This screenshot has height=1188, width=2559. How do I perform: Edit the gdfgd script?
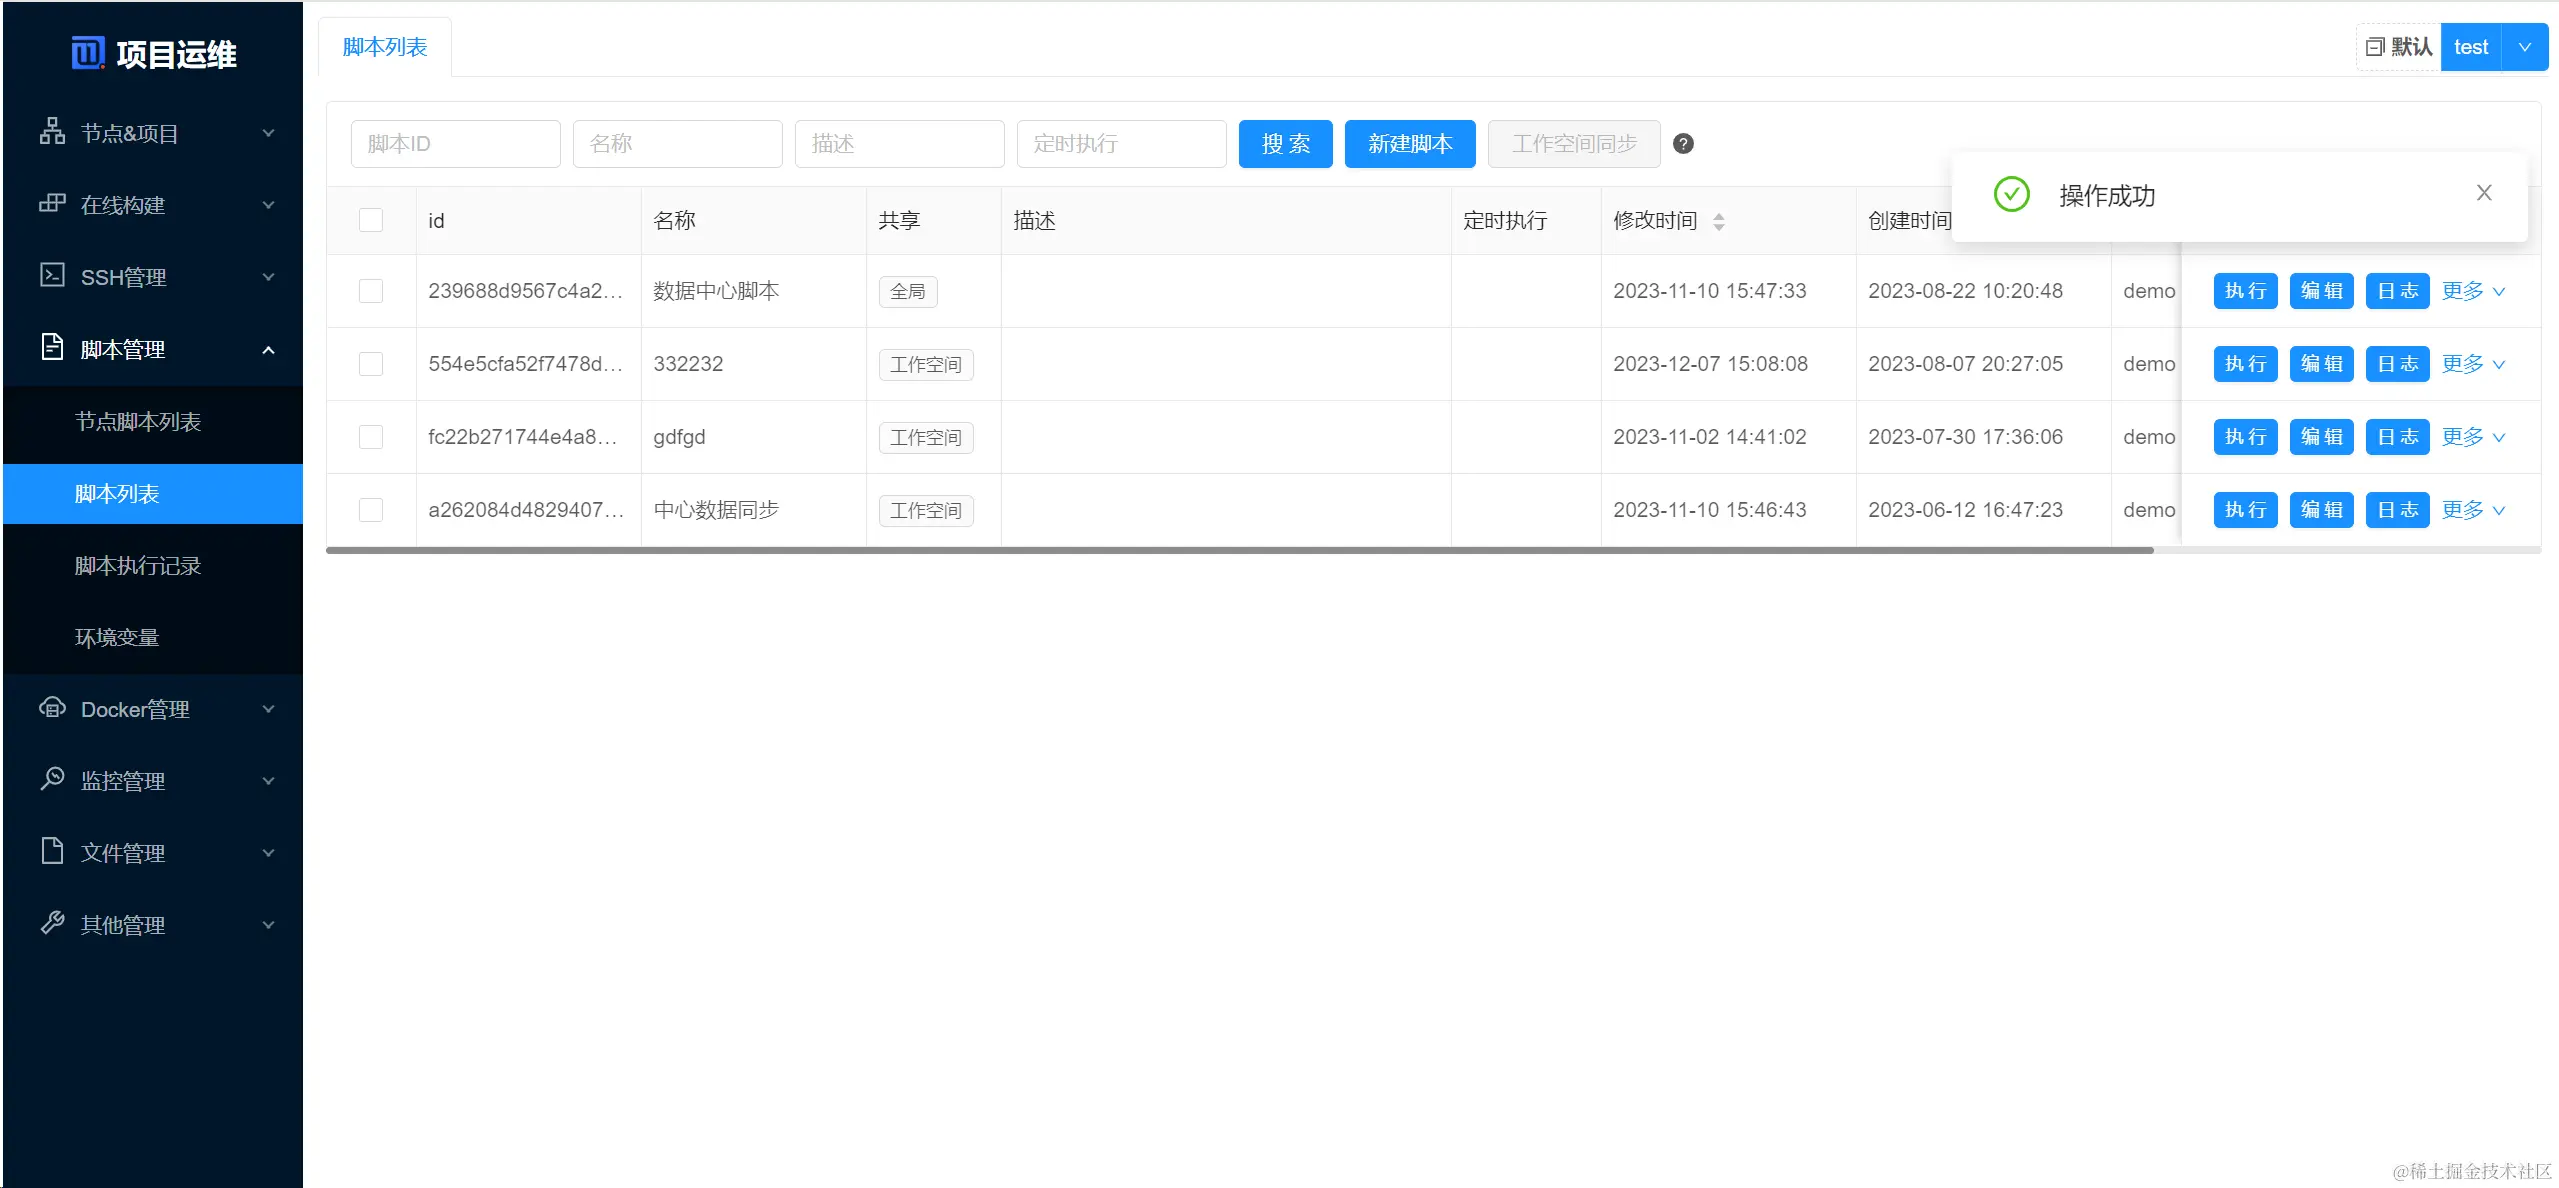click(2322, 437)
